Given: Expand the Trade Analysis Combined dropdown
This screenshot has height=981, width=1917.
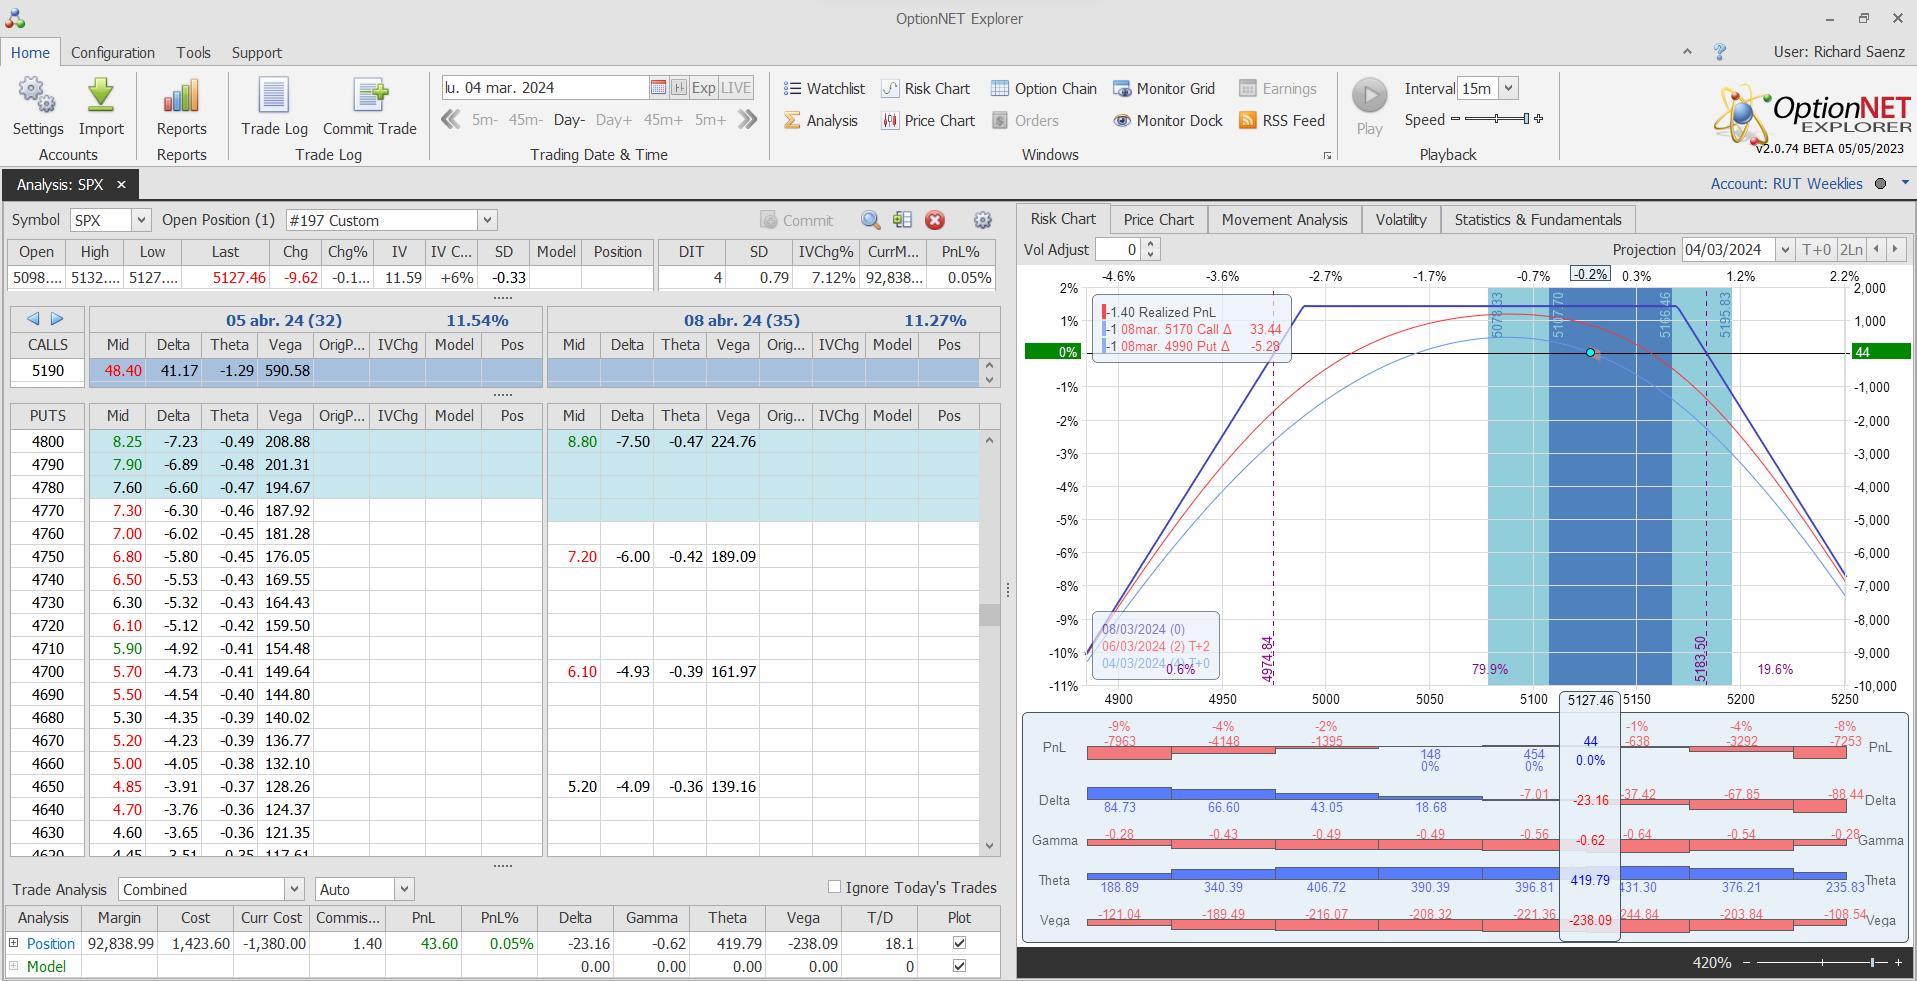Looking at the screenshot, I should 294,889.
